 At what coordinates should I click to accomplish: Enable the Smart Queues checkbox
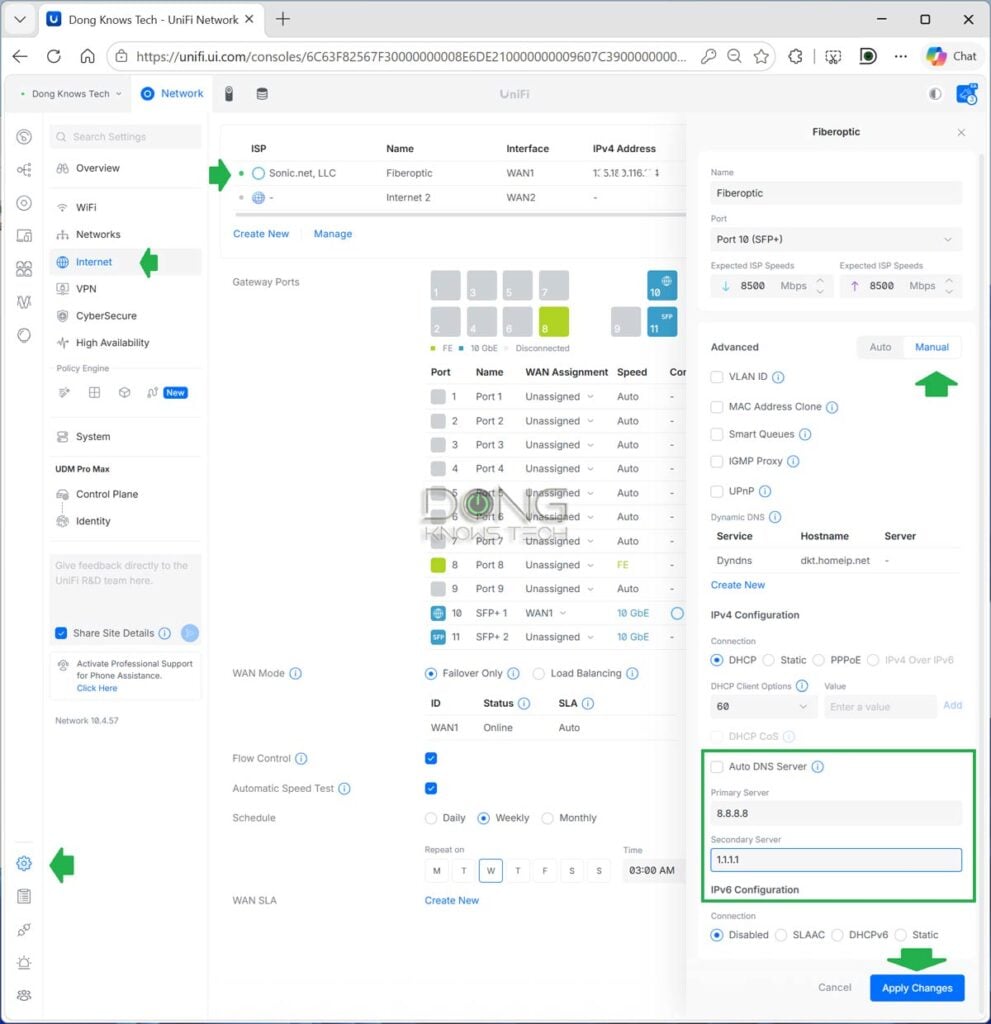click(x=717, y=434)
